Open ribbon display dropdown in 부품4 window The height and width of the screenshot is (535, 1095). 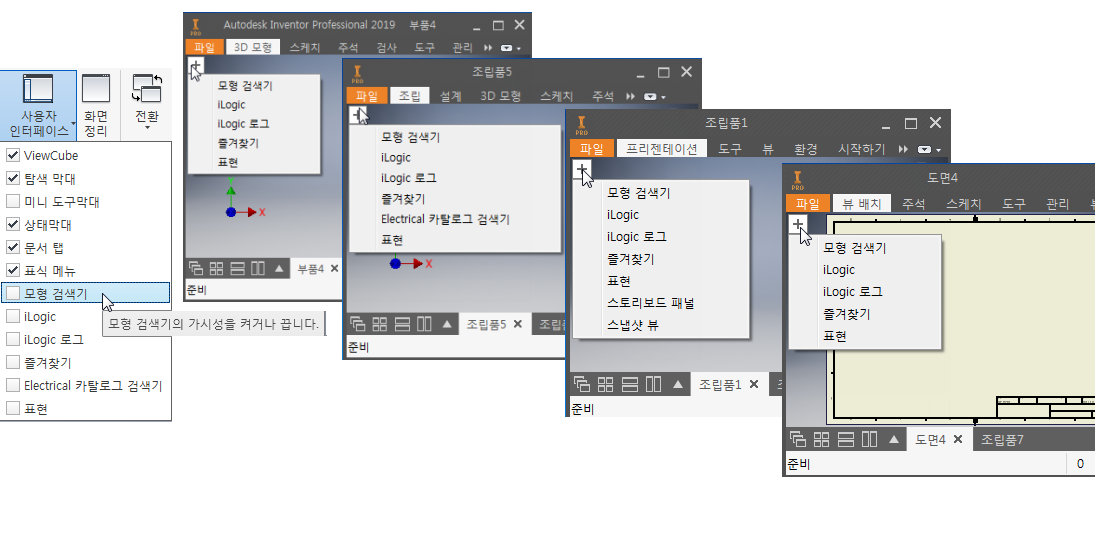pyautogui.click(x=510, y=47)
